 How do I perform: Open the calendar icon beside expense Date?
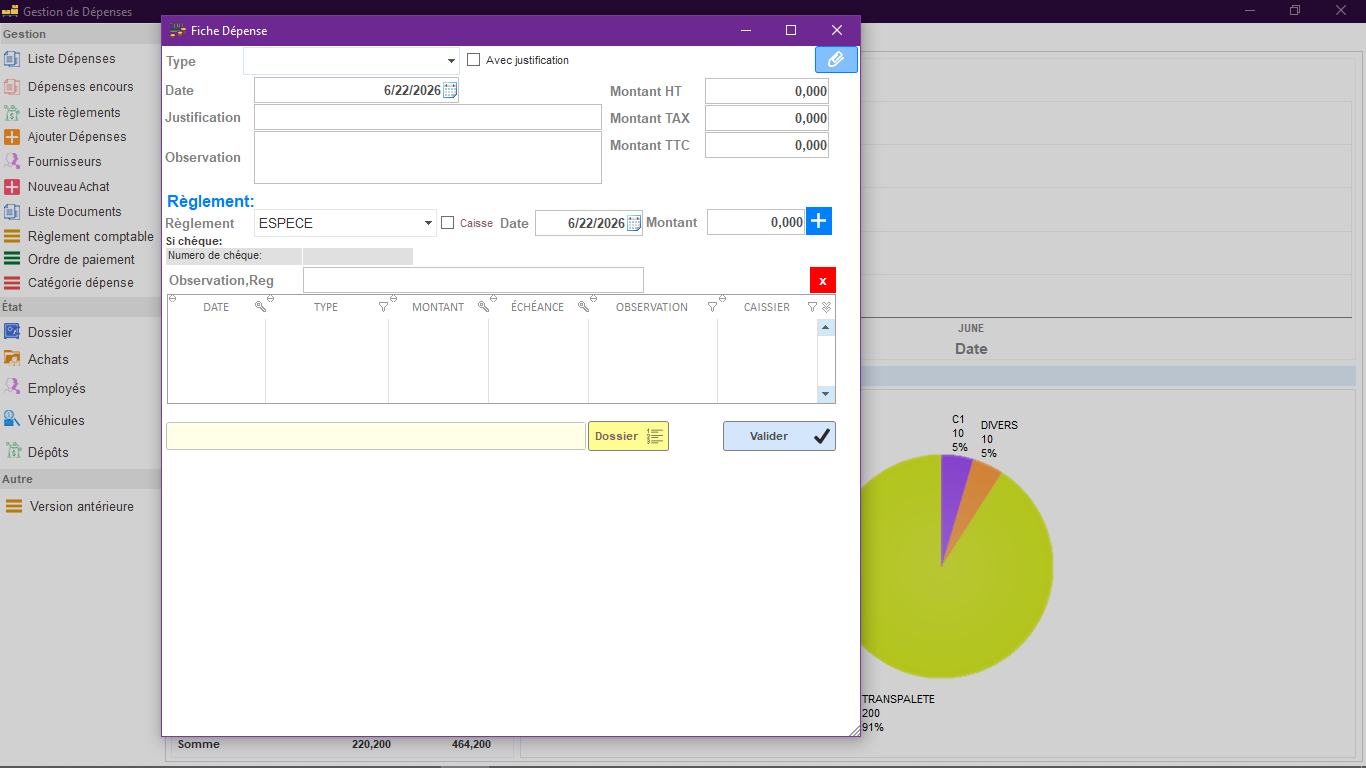coord(450,90)
